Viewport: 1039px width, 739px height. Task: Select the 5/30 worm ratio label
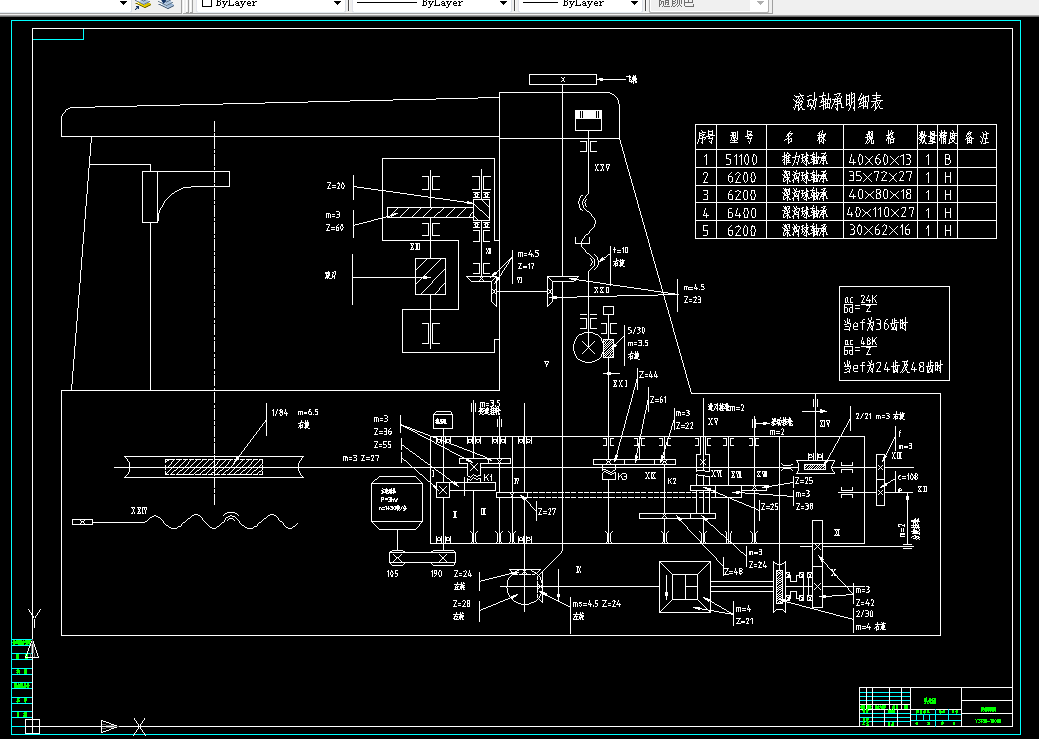click(636, 330)
